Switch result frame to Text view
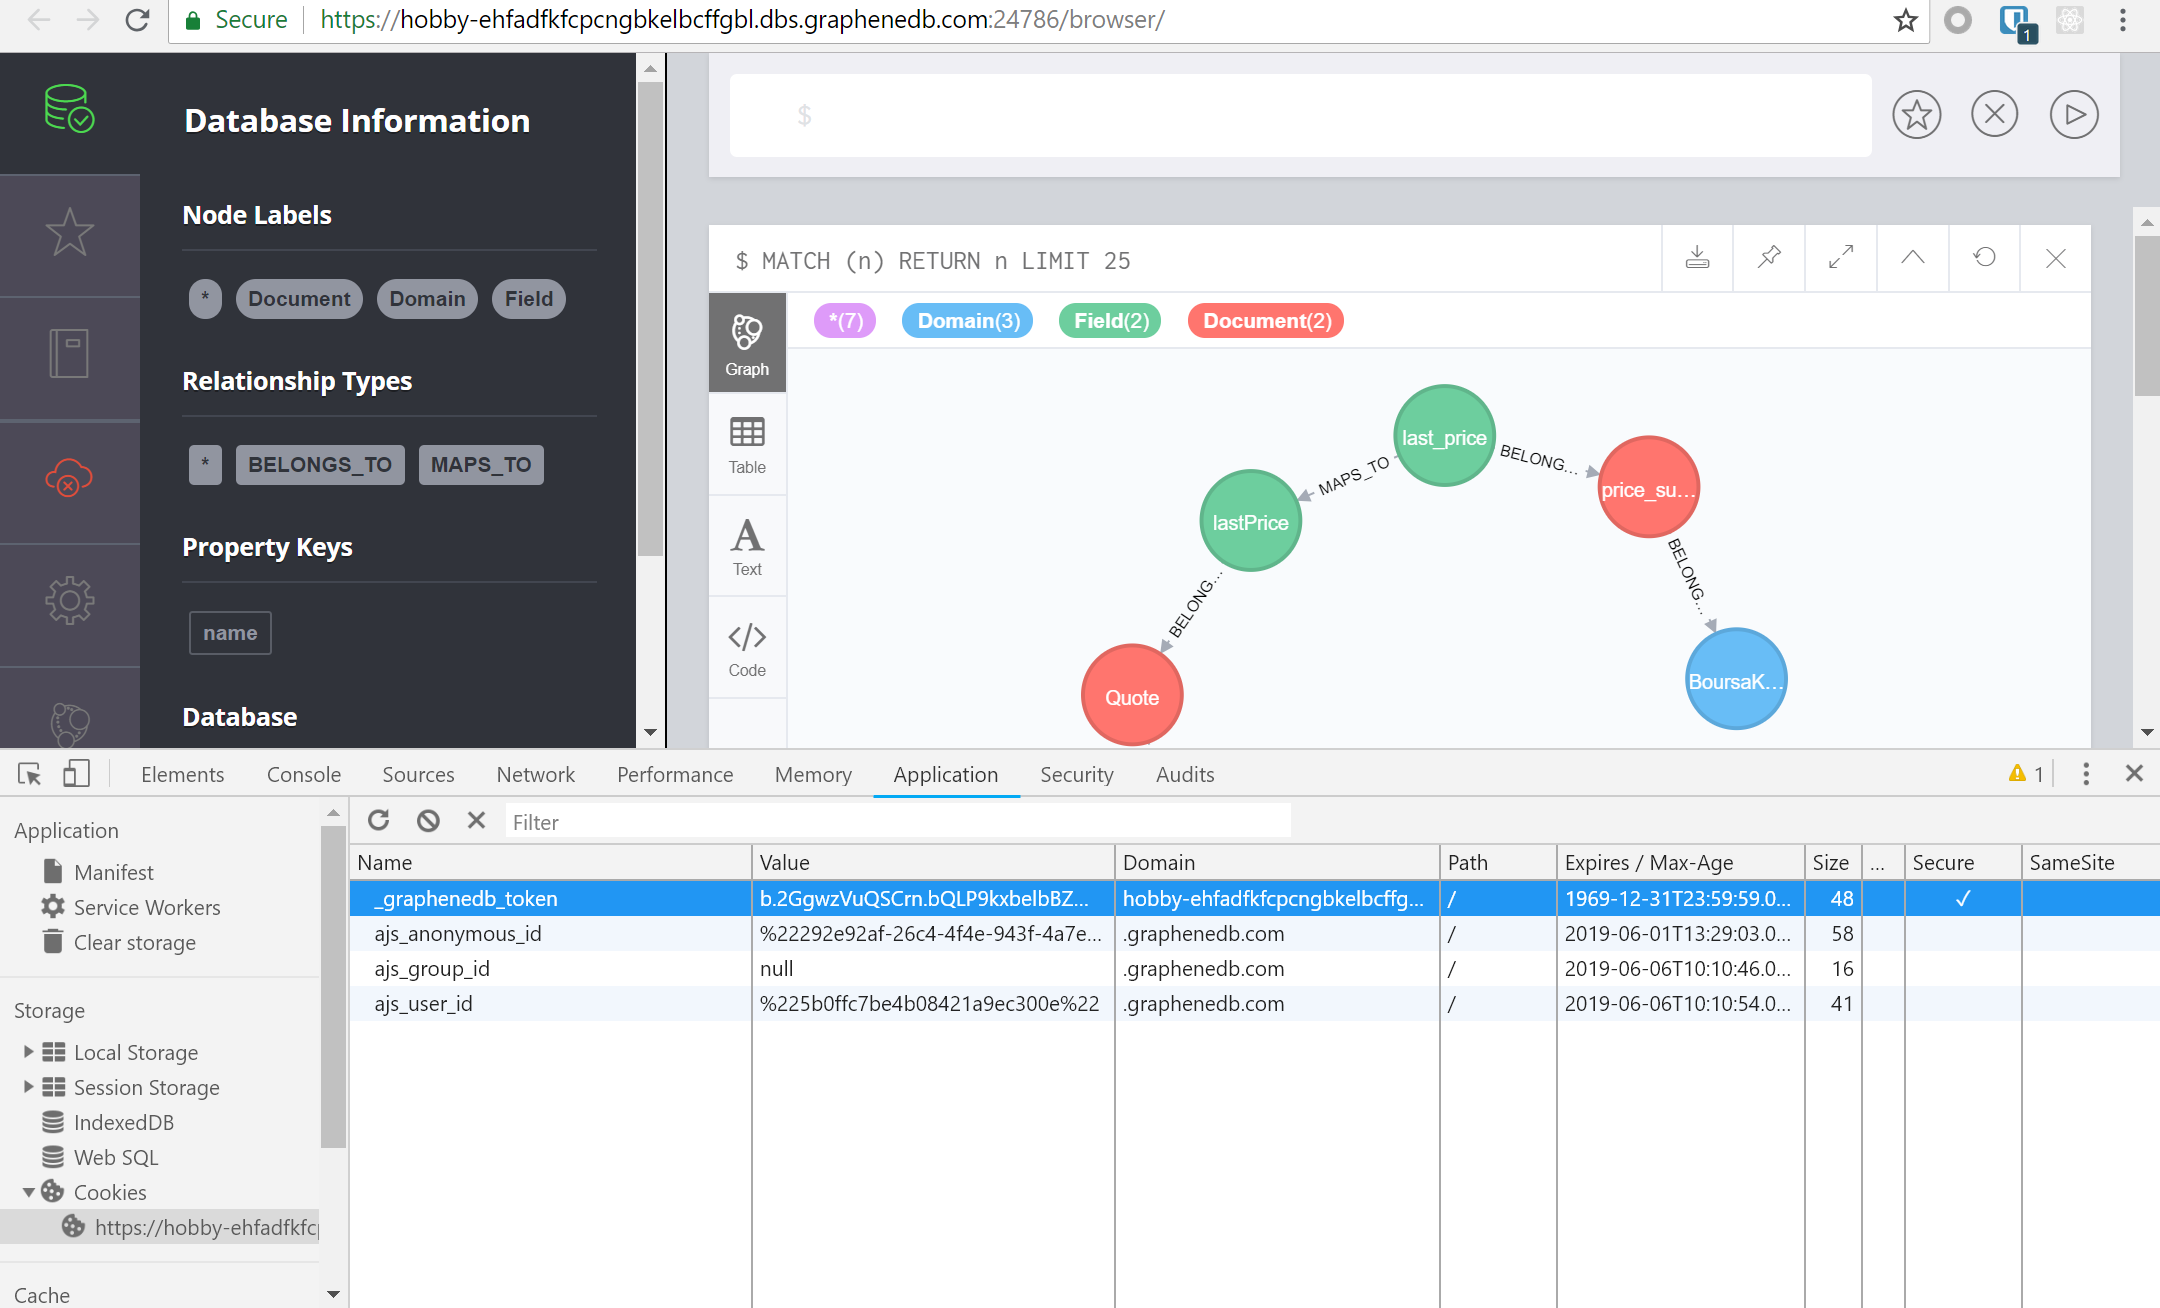This screenshot has width=2160, height=1308. [746, 546]
